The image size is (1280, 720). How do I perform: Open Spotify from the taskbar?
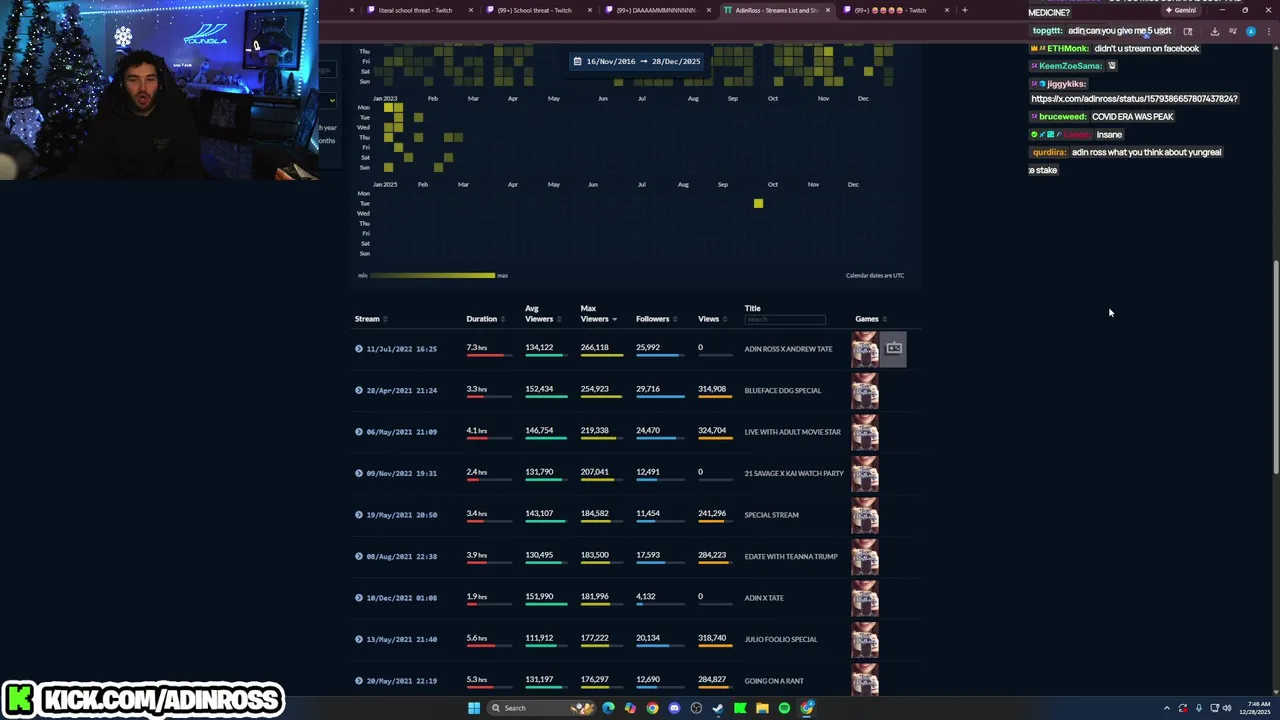[784, 708]
